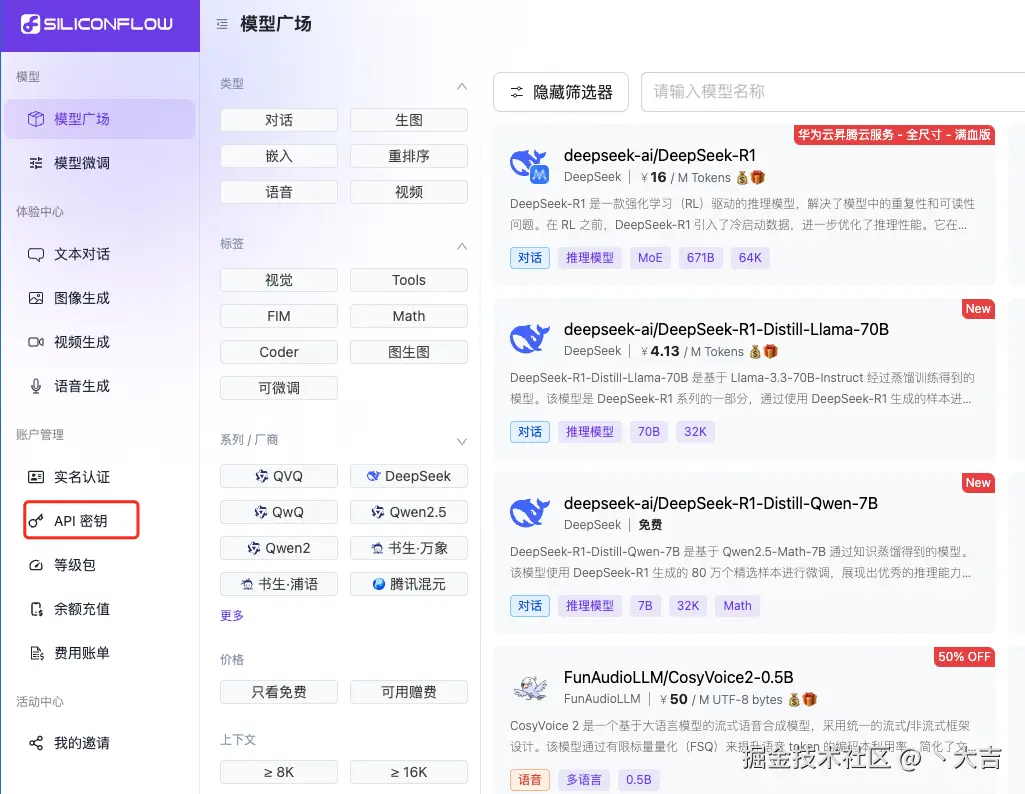The height and width of the screenshot is (794, 1025).
Task: Click the gift icon on CosyVoice2-0.5B card
Action: pos(809,699)
